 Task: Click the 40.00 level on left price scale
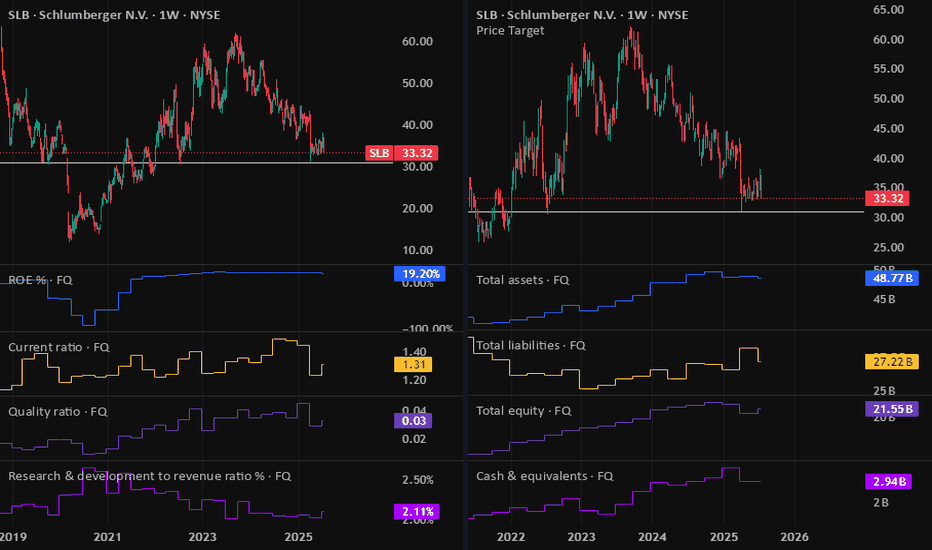point(417,124)
